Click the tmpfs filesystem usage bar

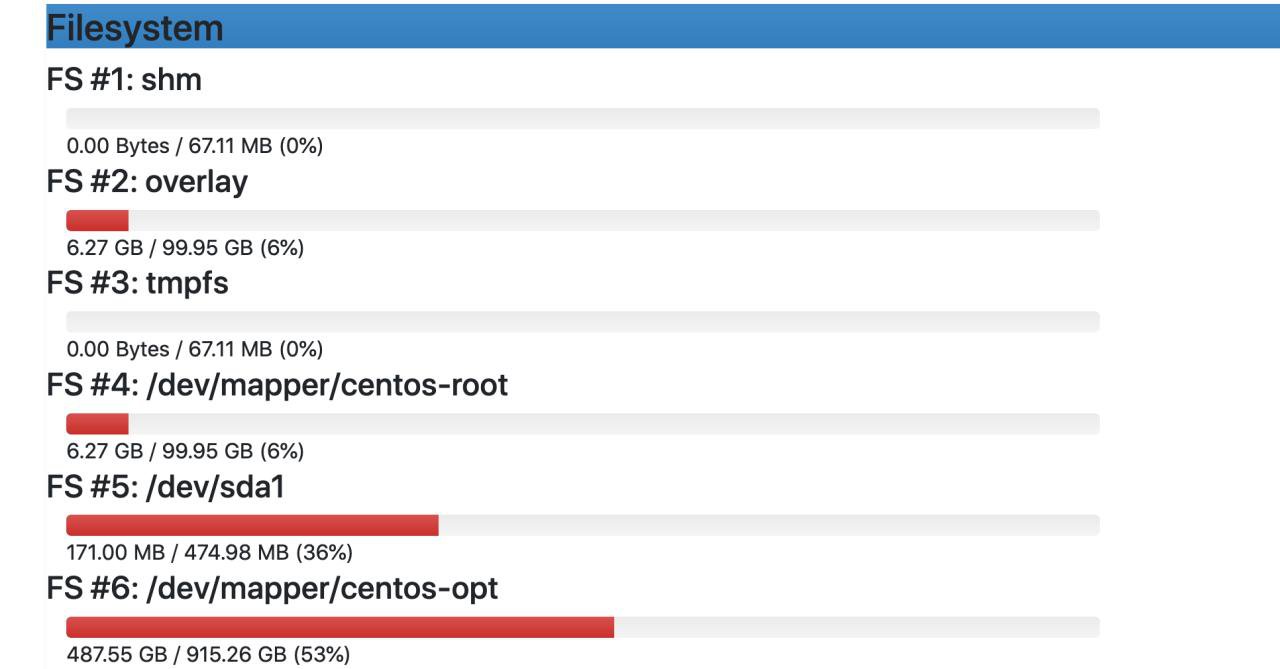tap(582, 322)
